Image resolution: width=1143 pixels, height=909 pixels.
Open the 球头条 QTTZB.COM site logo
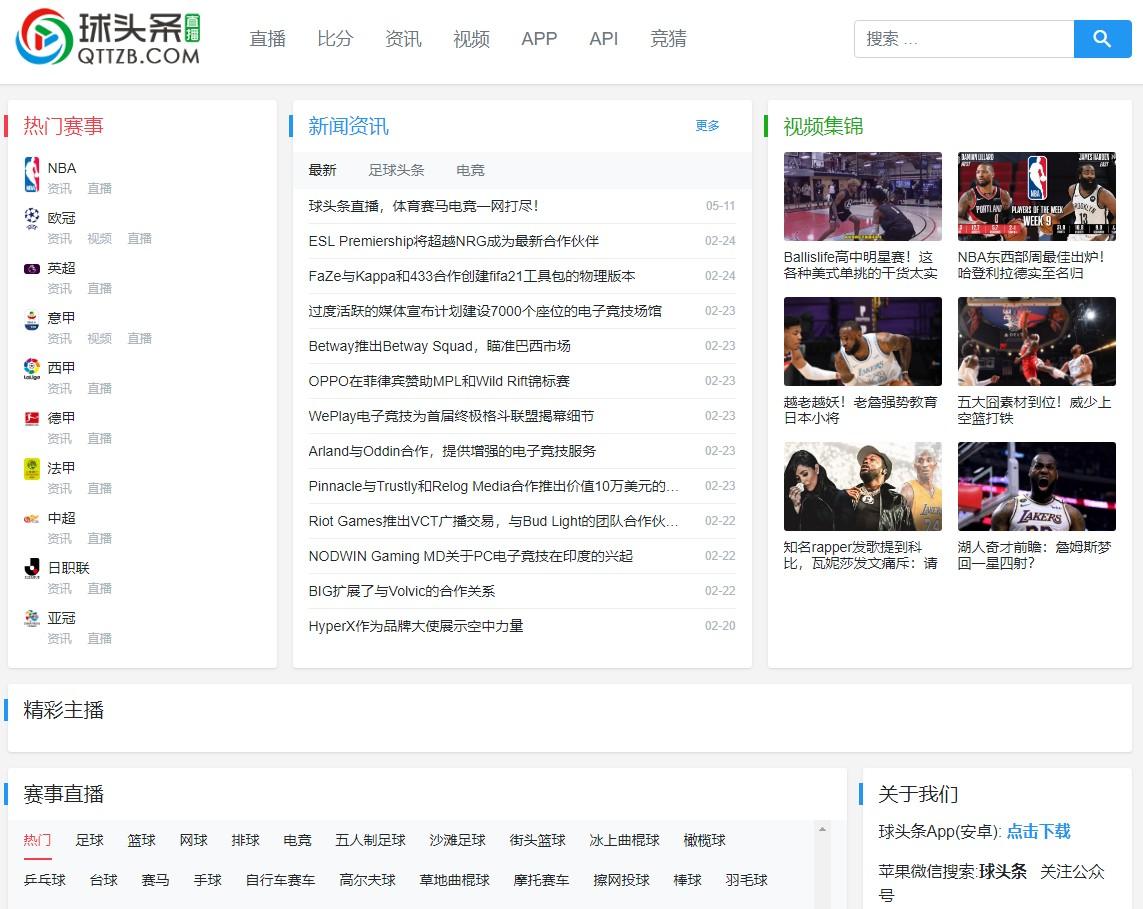(x=108, y=38)
